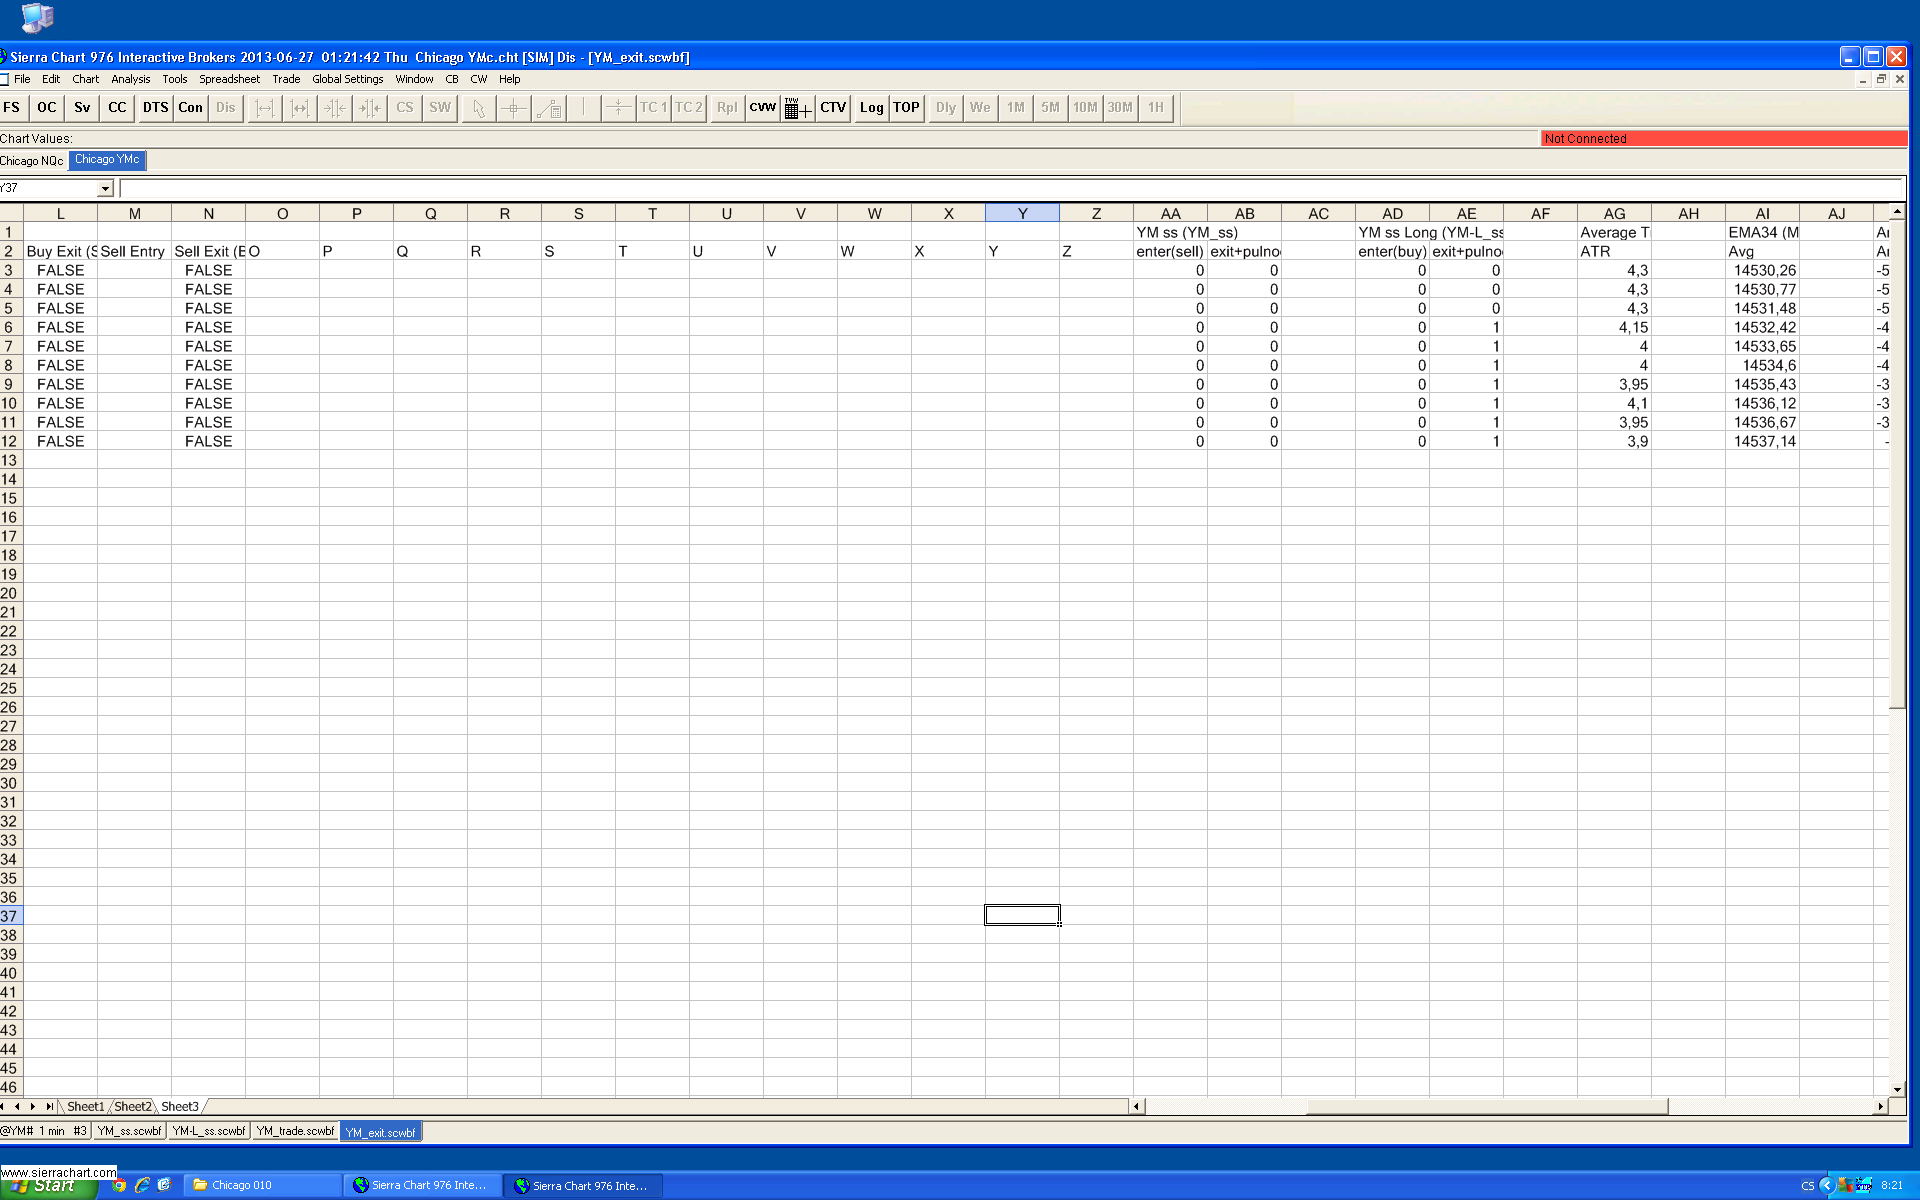Click the OC toolbar button
Image resolution: width=1920 pixels, height=1200 pixels.
tap(47, 108)
